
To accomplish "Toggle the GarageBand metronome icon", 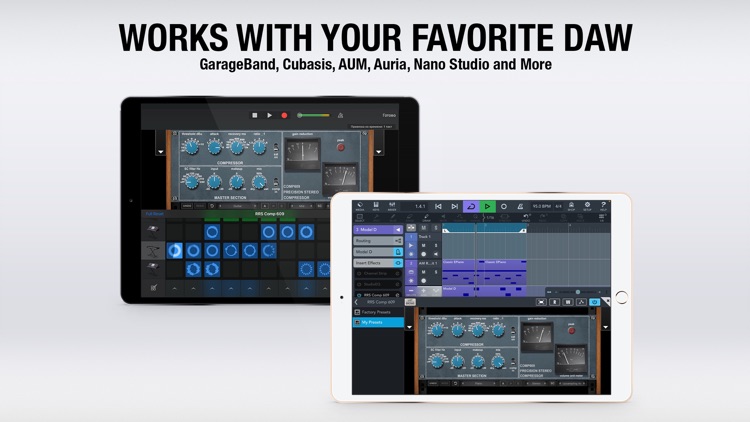I will pos(341,115).
